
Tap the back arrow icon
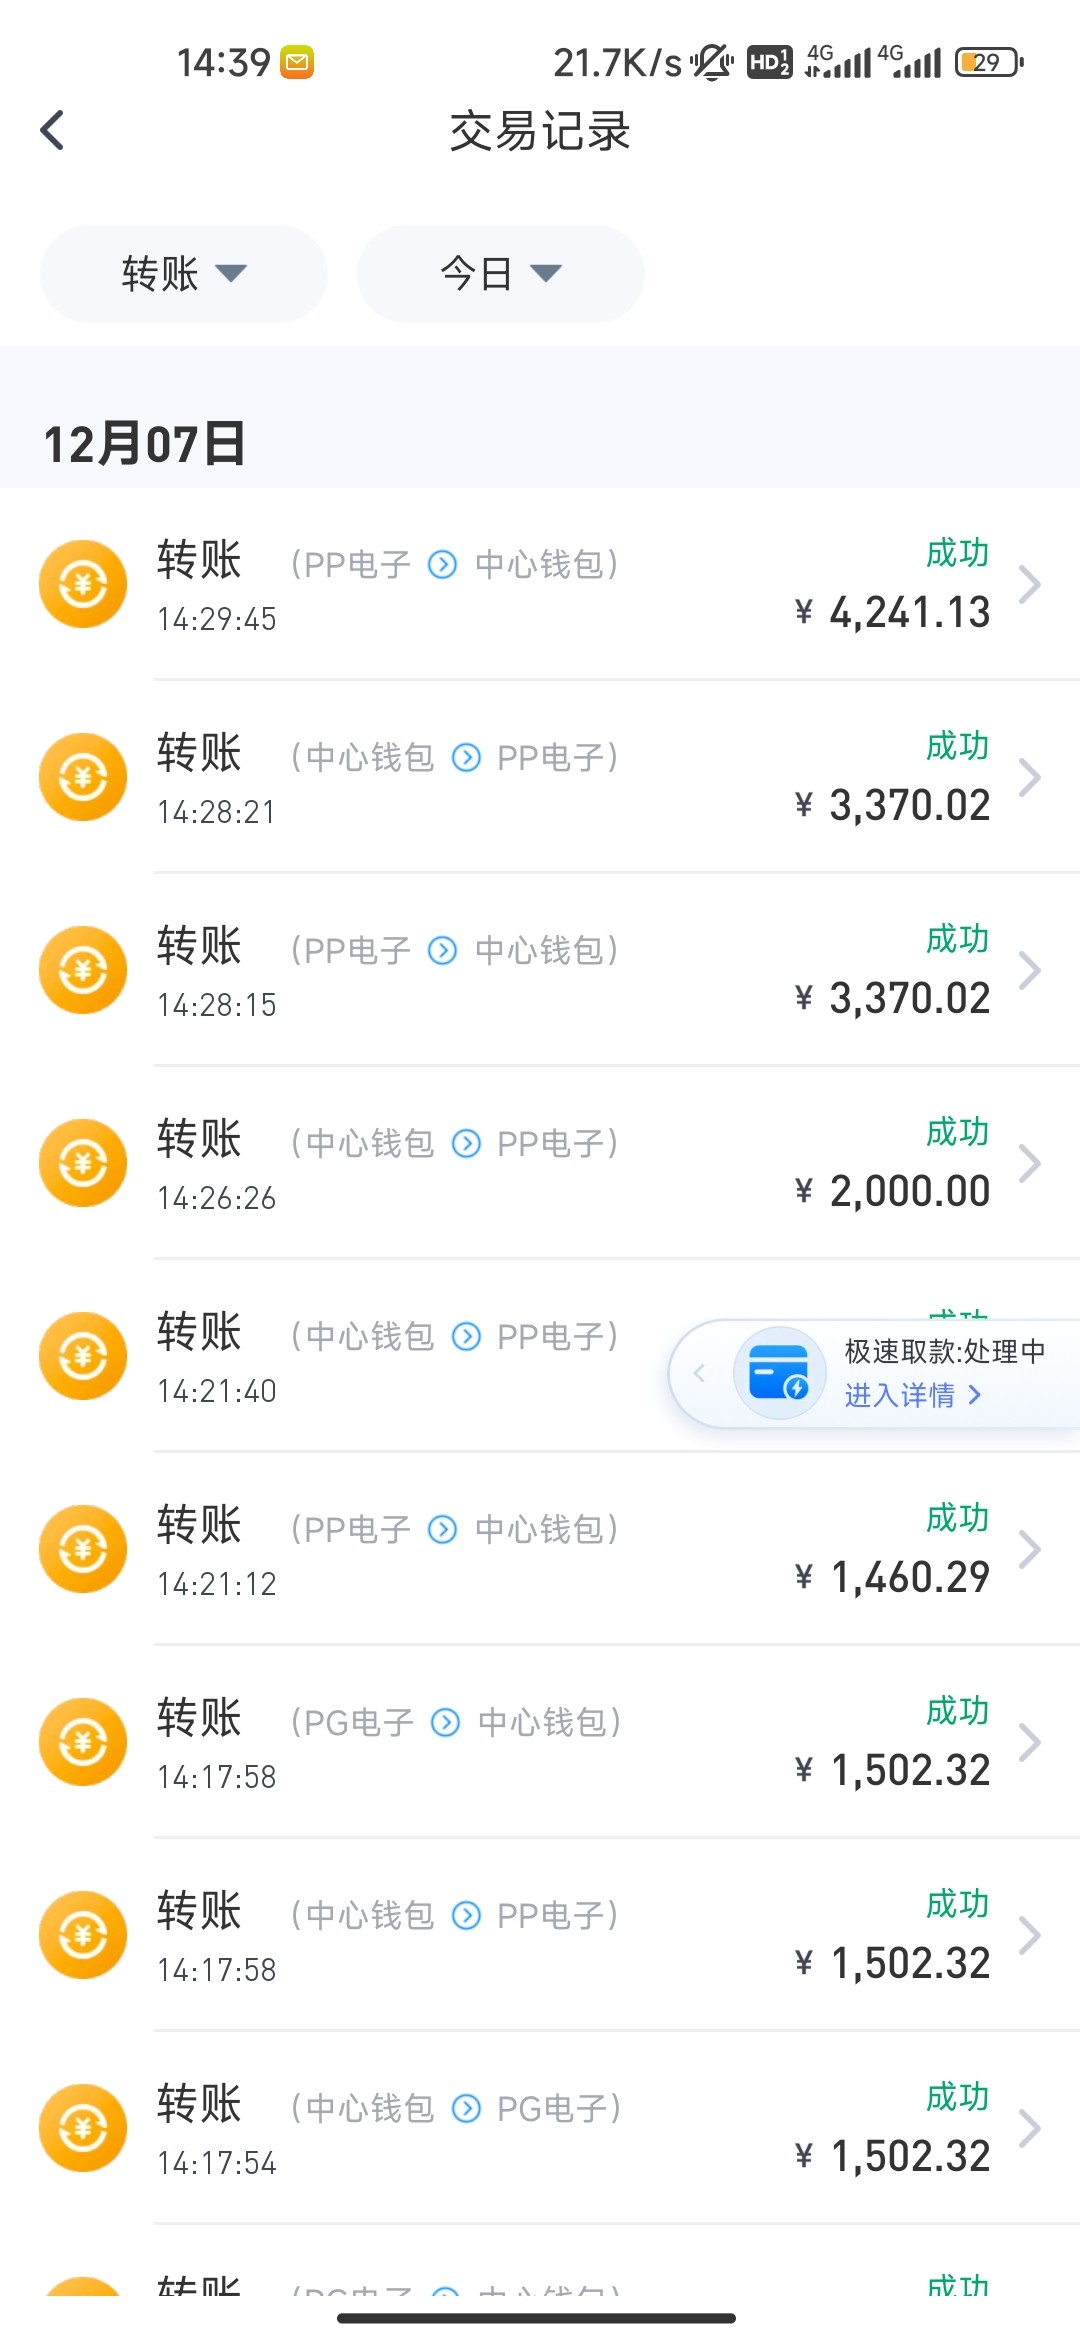(53, 130)
